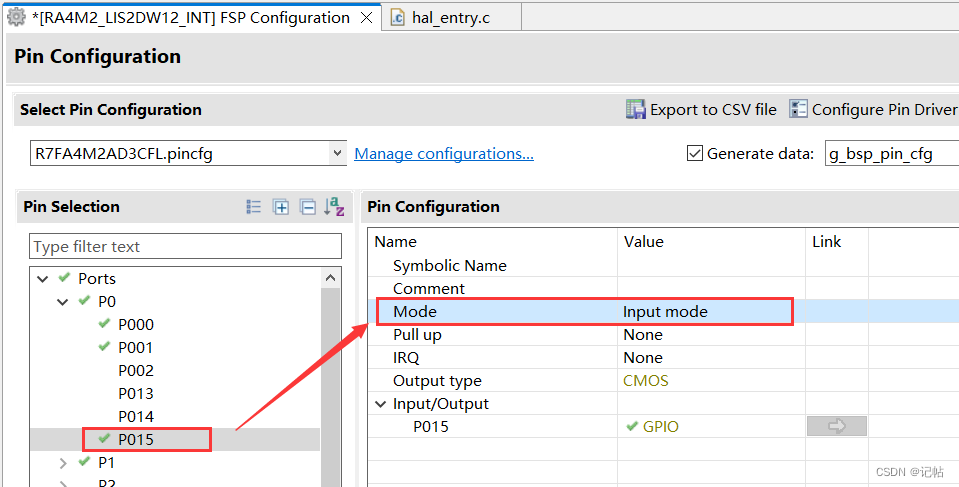
Task: Click the flat list view icon in Pin Selection
Action: [254, 207]
